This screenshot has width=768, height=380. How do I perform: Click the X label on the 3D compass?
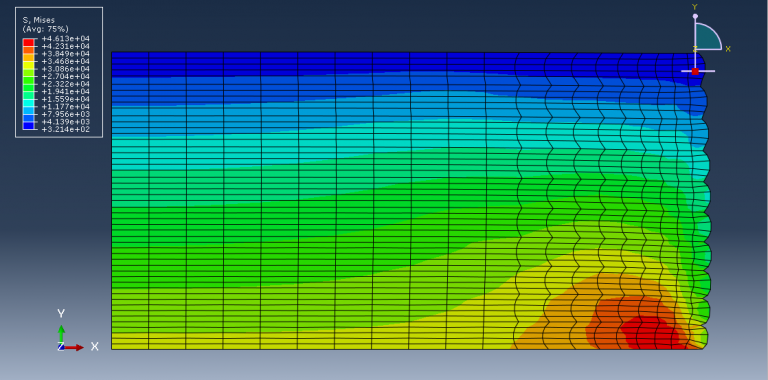[728, 48]
